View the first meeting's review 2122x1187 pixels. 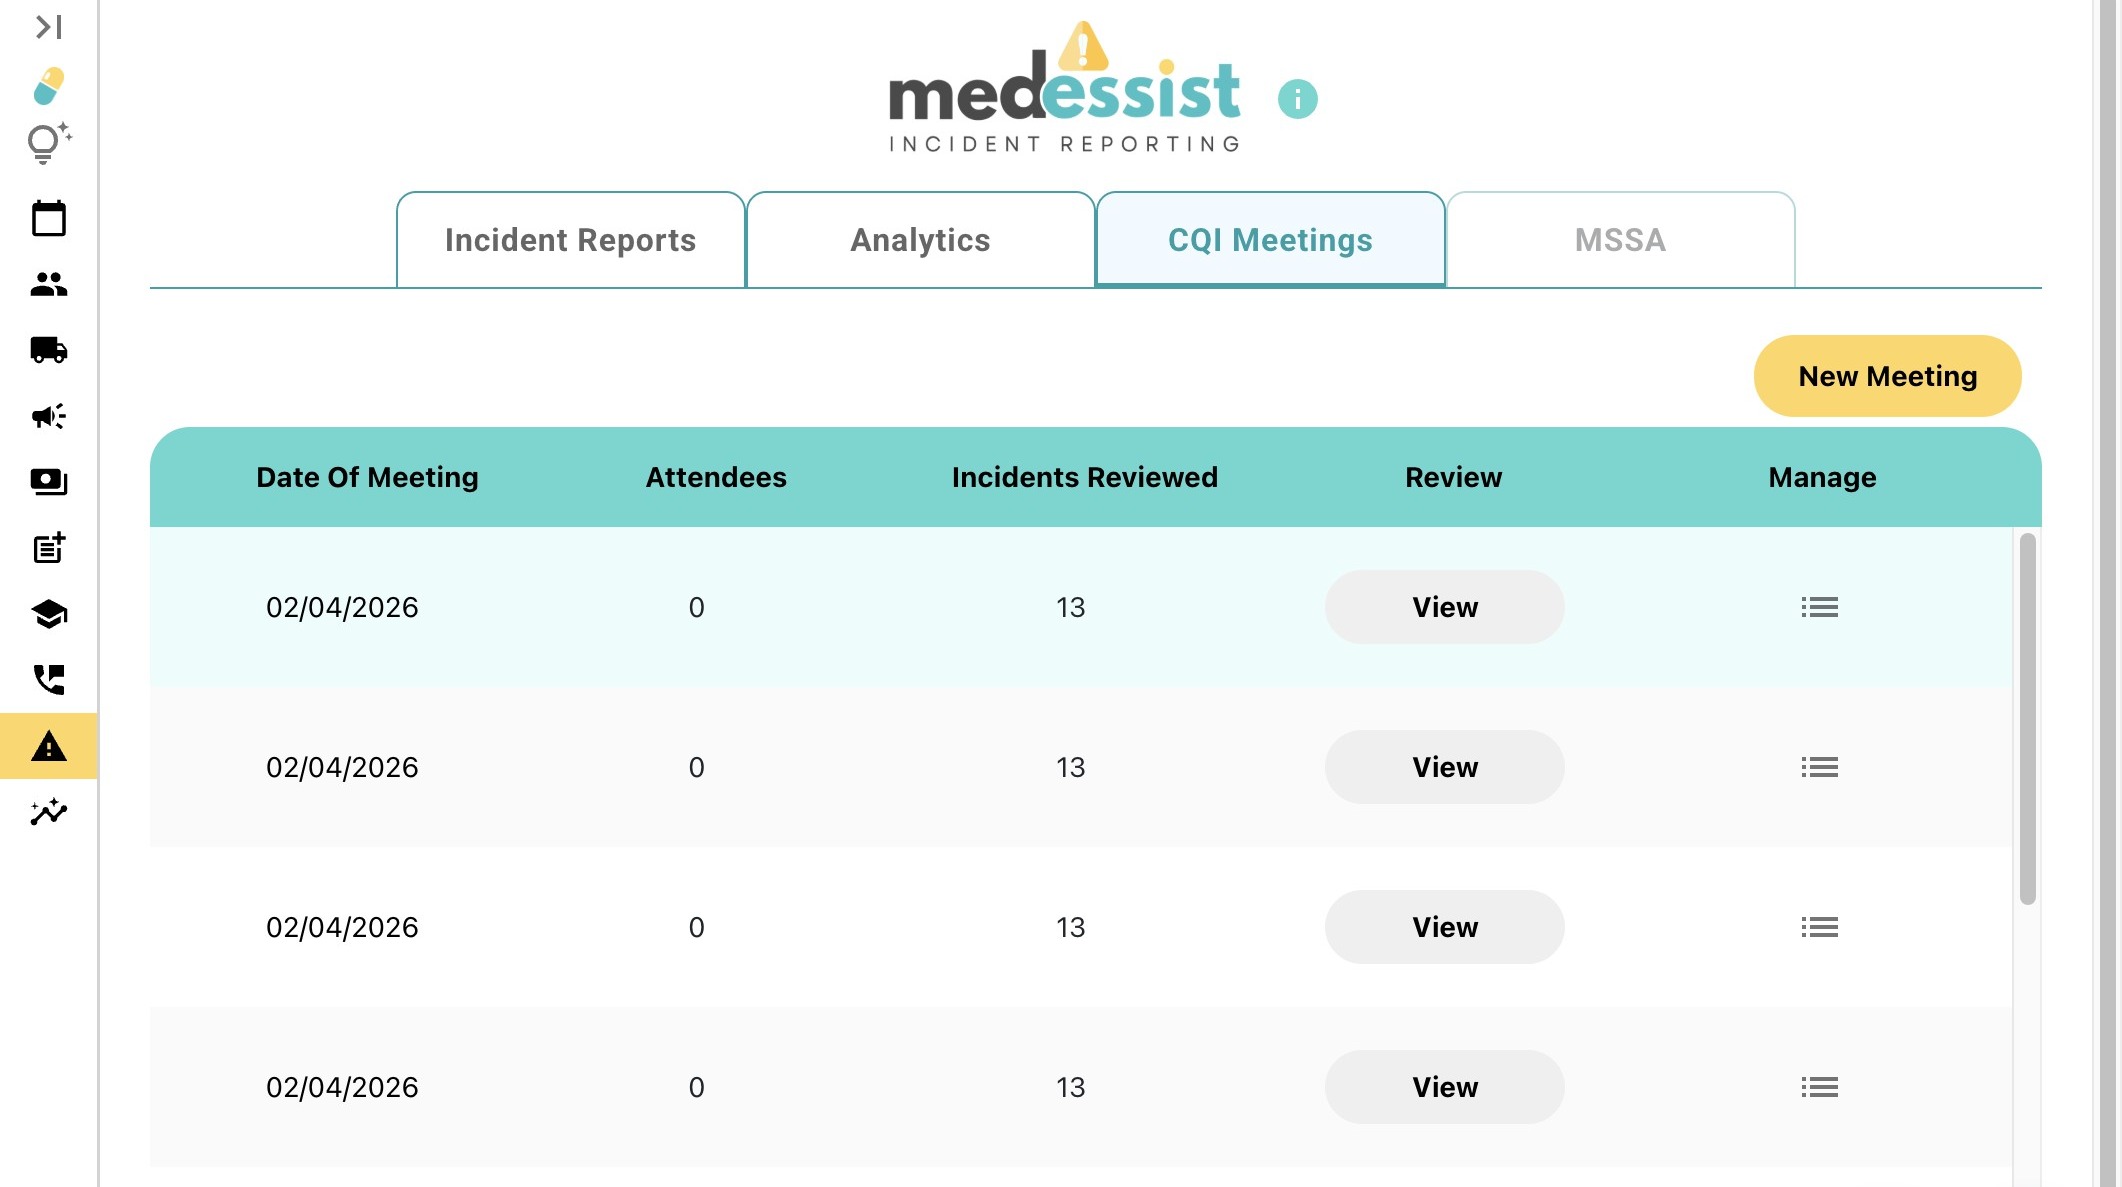tap(1444, 607)
